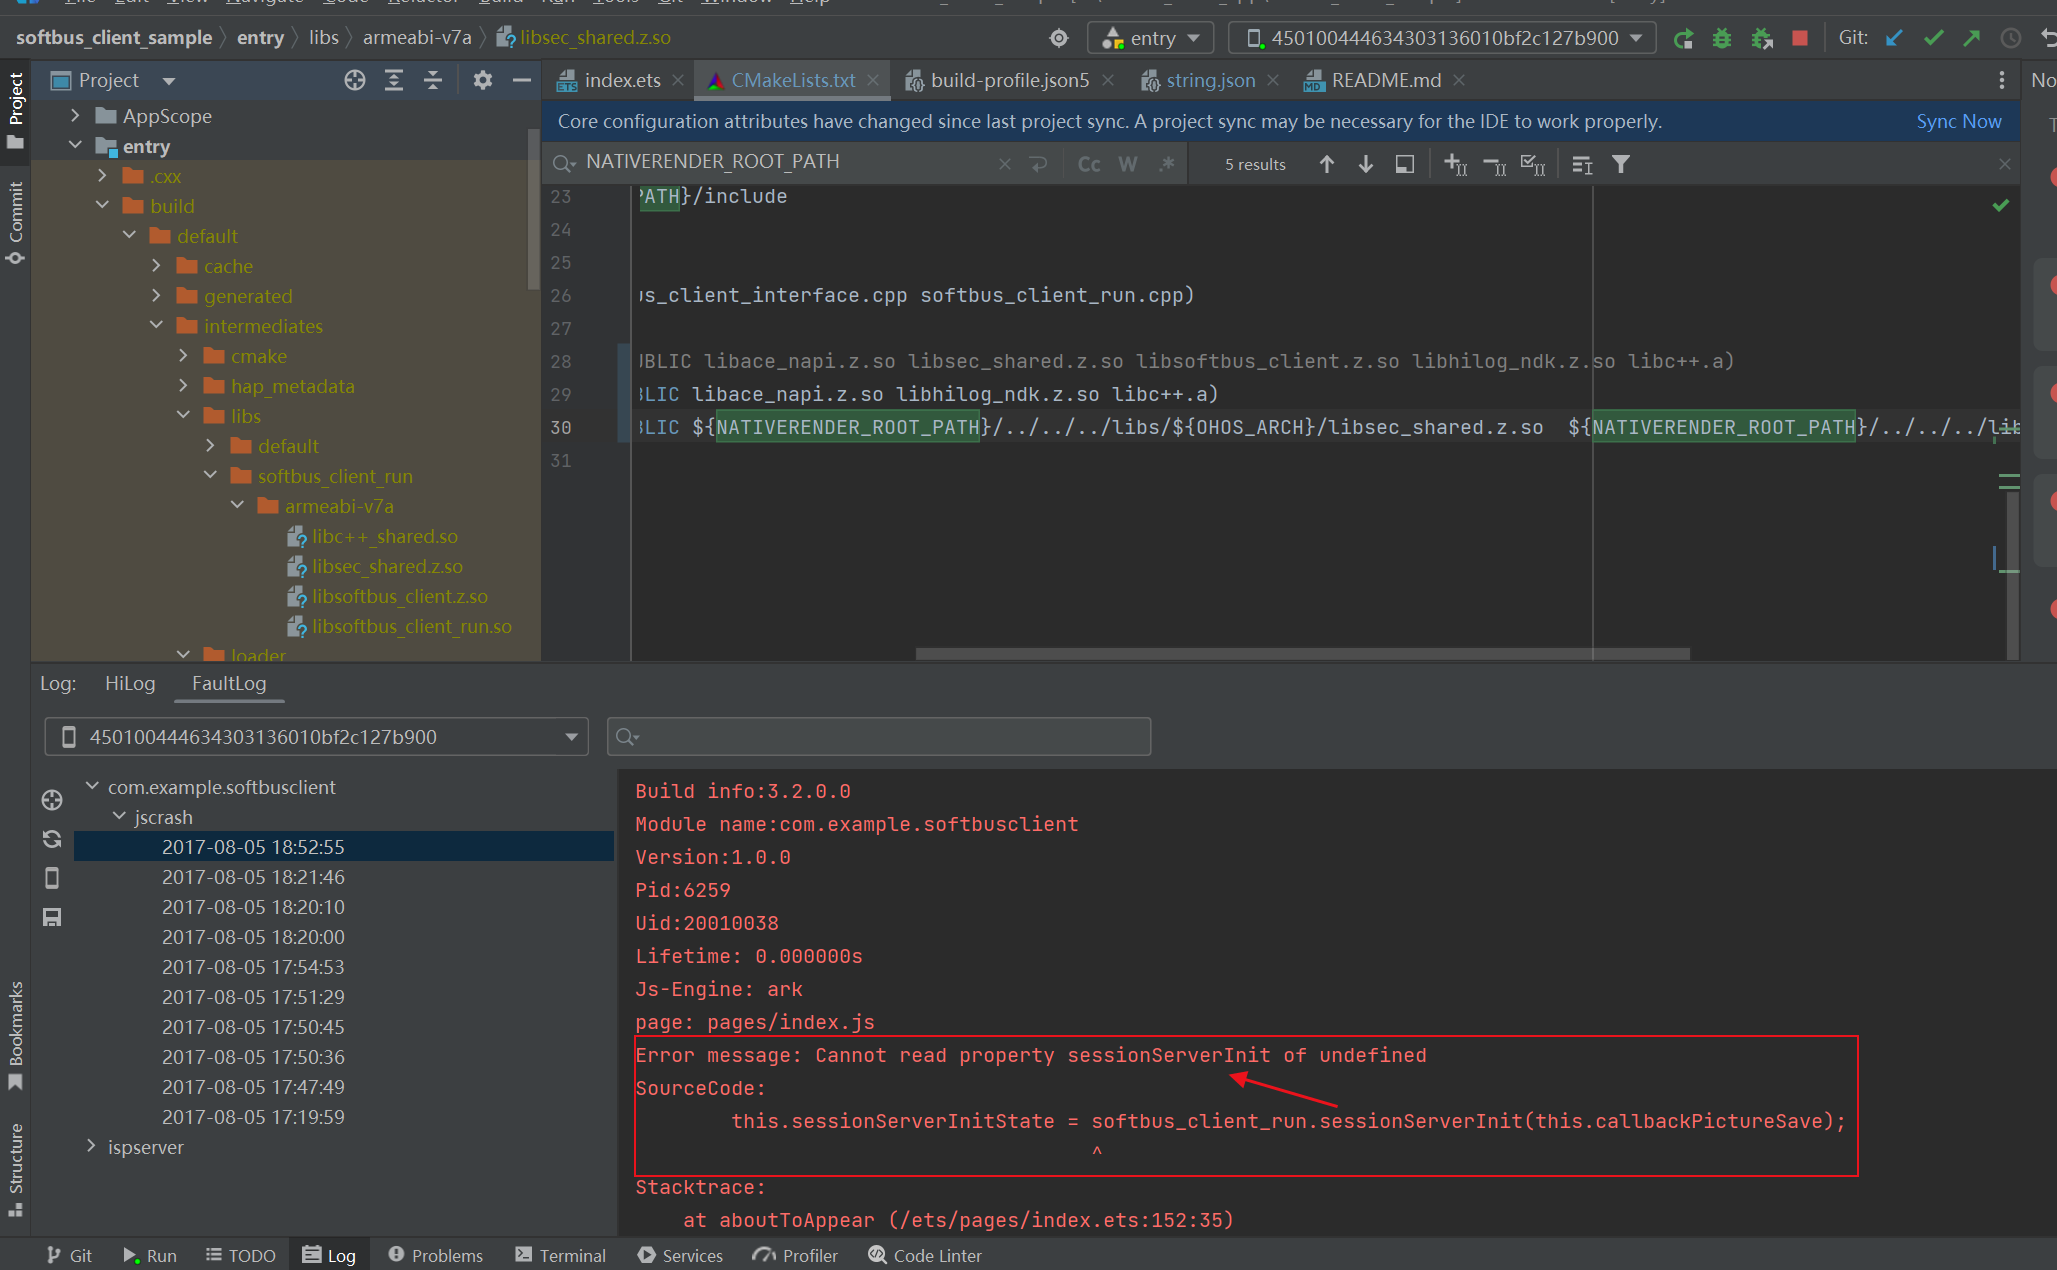Click the search/filter icon in FaultLog panel
Screen dimensions: 2057x1270
629,736
